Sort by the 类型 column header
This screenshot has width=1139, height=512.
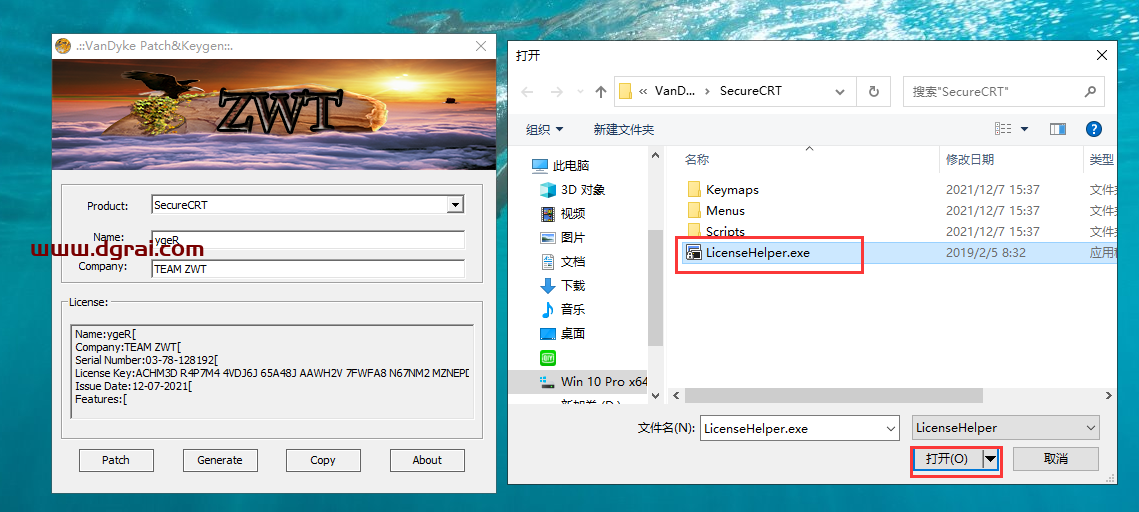[1101, 159]
